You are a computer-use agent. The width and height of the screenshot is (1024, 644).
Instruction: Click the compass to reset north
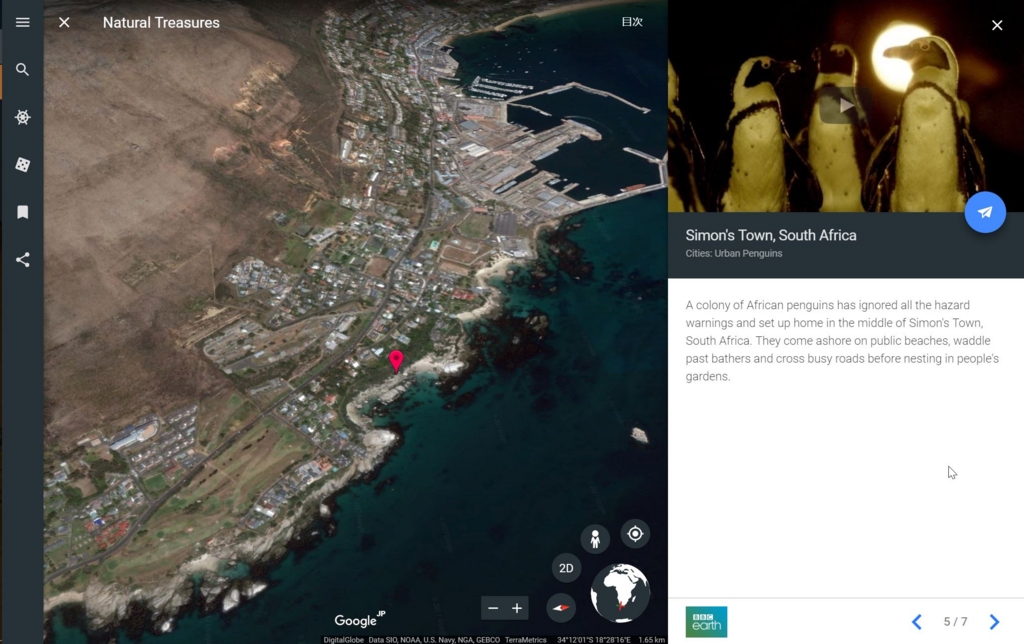tap(560, 608)
